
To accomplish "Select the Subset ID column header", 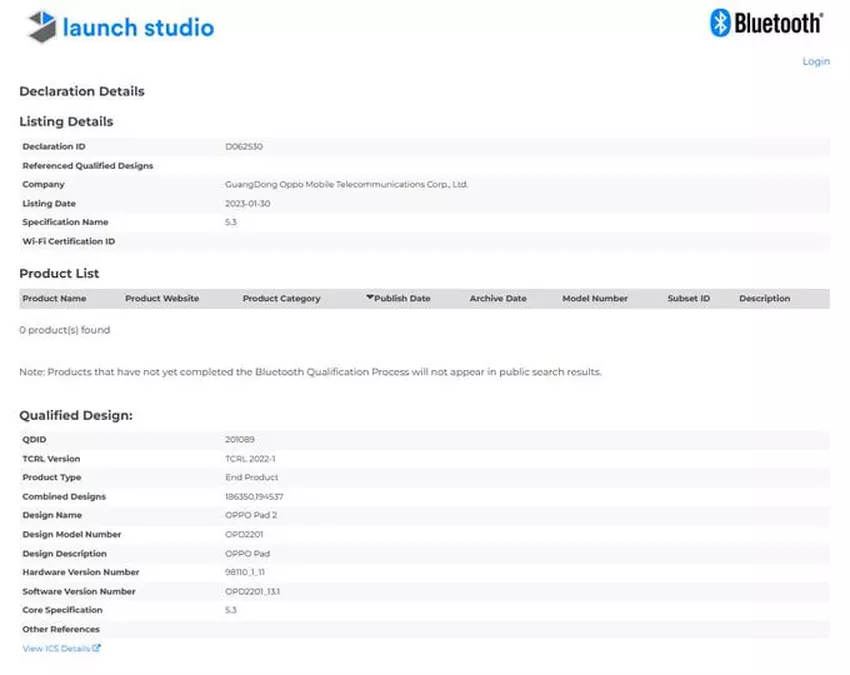I will tap(688, 299).
